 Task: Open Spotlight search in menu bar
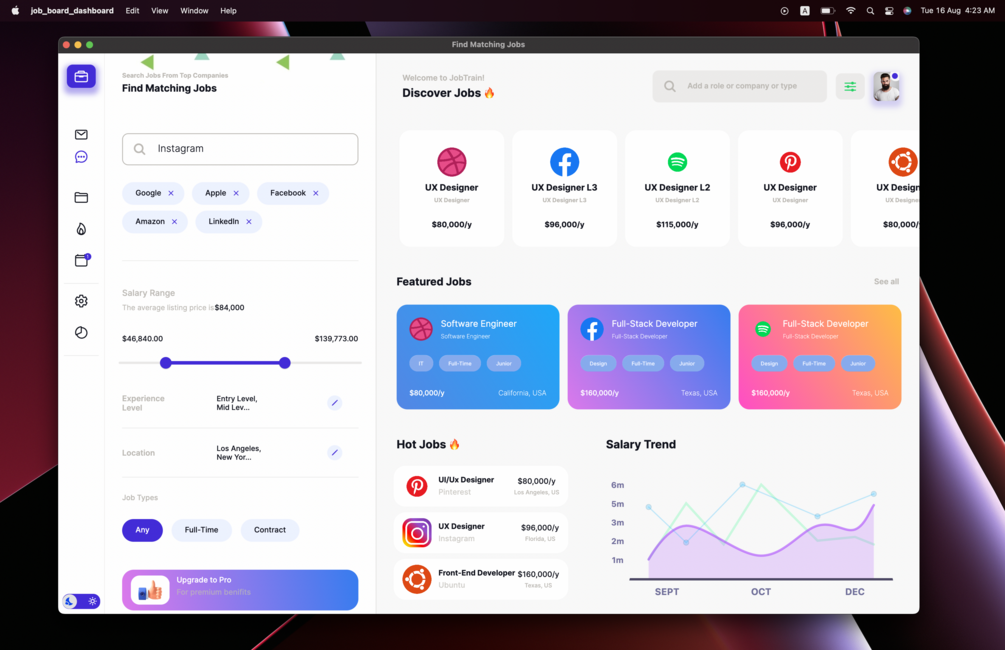(x=870, y=11)
